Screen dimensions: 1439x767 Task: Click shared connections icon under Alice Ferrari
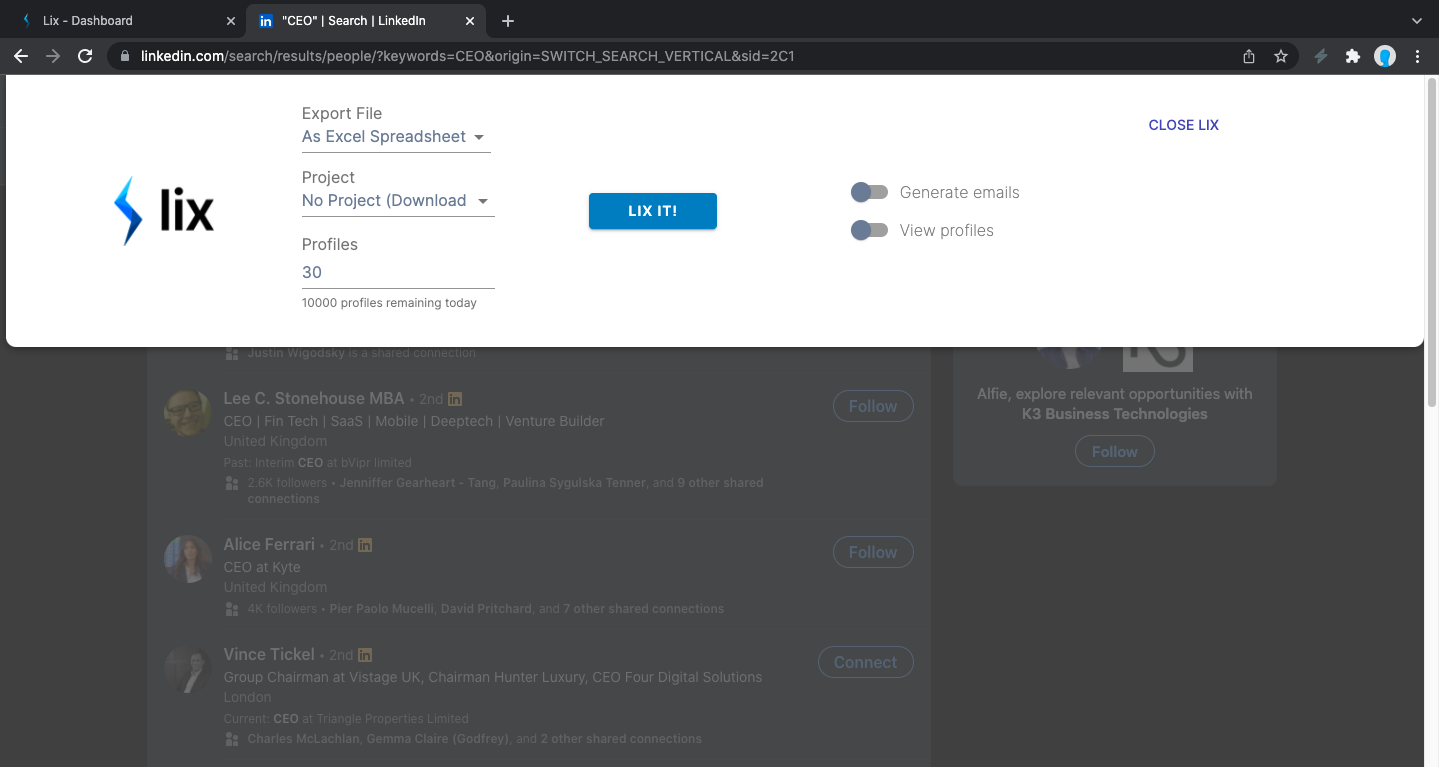point(232,608)
